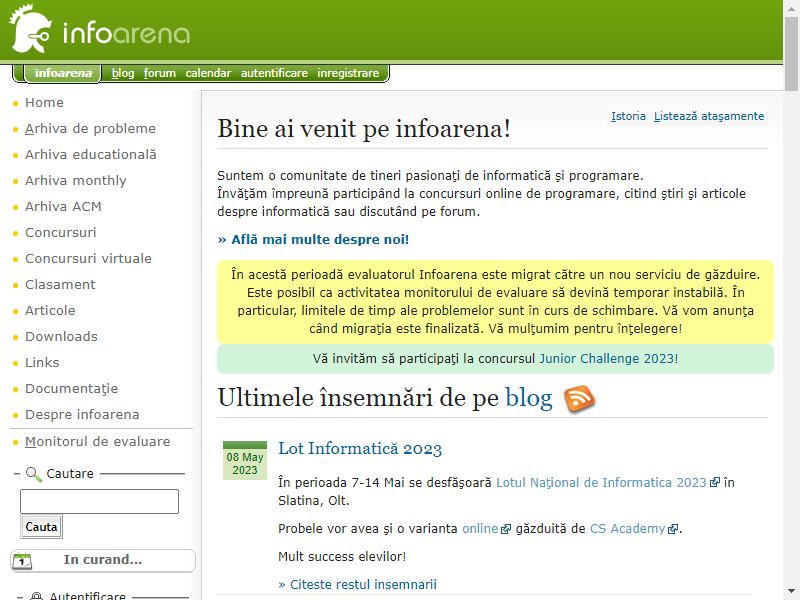Click the Cautare search input field
The width and height of the screenshot is (800, 600).
(x=99, y=502)
